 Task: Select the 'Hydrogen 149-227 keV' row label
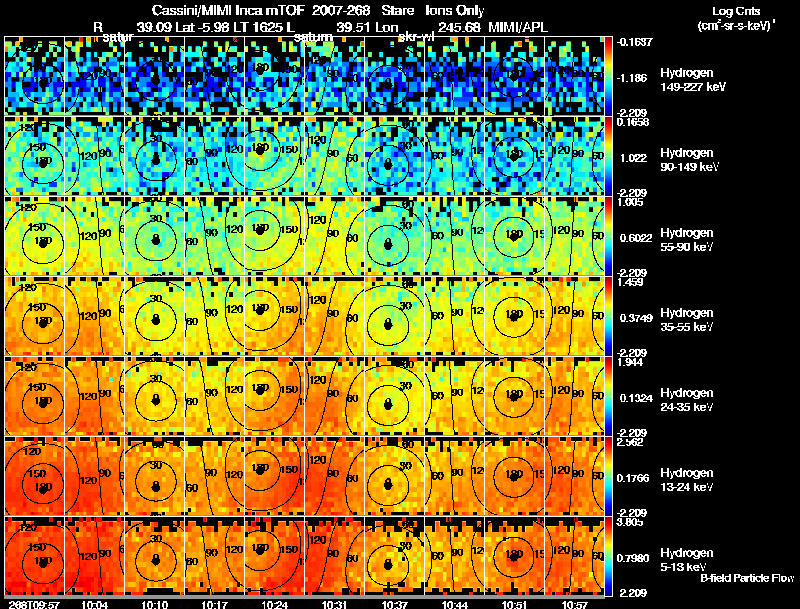pos(692,80)
